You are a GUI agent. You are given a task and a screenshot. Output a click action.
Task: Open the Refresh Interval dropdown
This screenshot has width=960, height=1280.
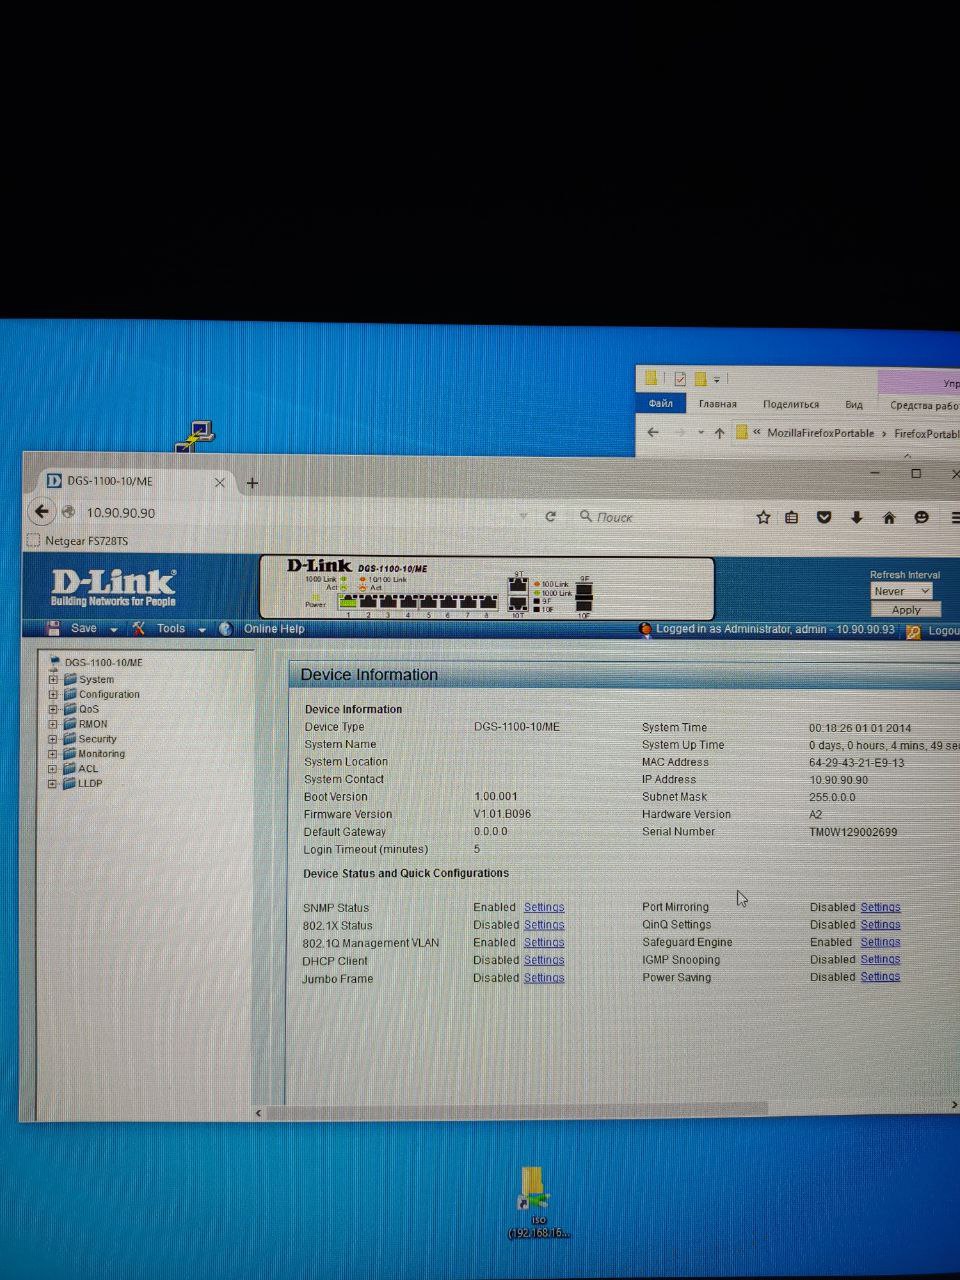pyautogui.click(x=901, y=591)
